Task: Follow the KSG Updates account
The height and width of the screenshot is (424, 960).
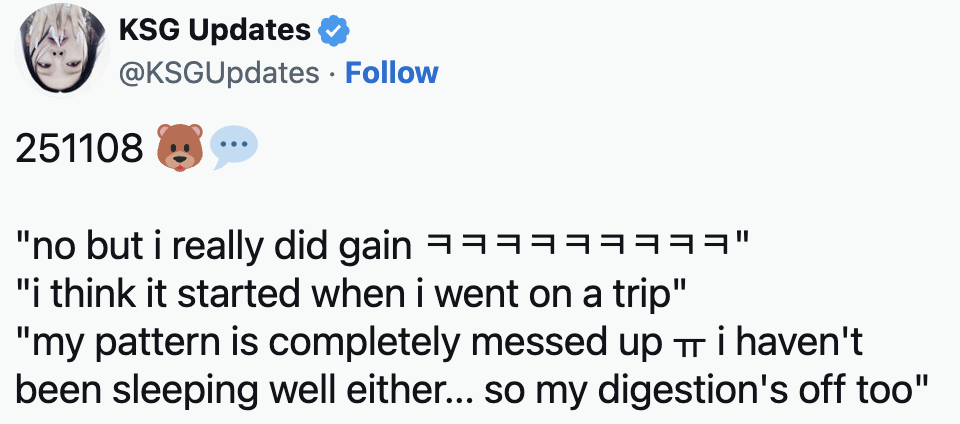Action: click(391, 73)
